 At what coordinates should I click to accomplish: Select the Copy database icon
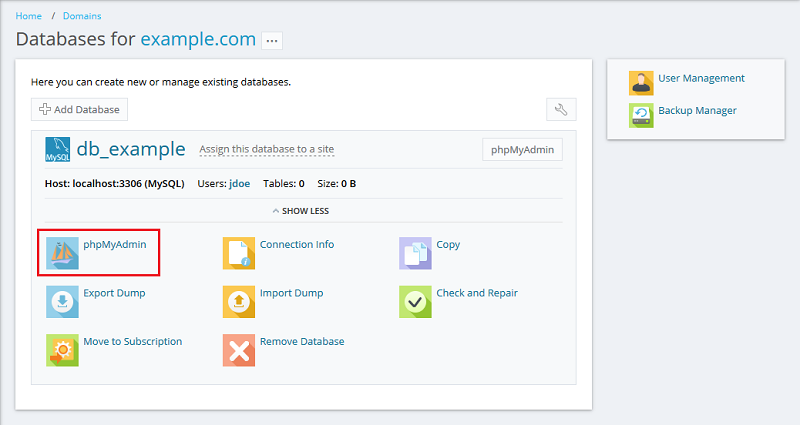415,253
